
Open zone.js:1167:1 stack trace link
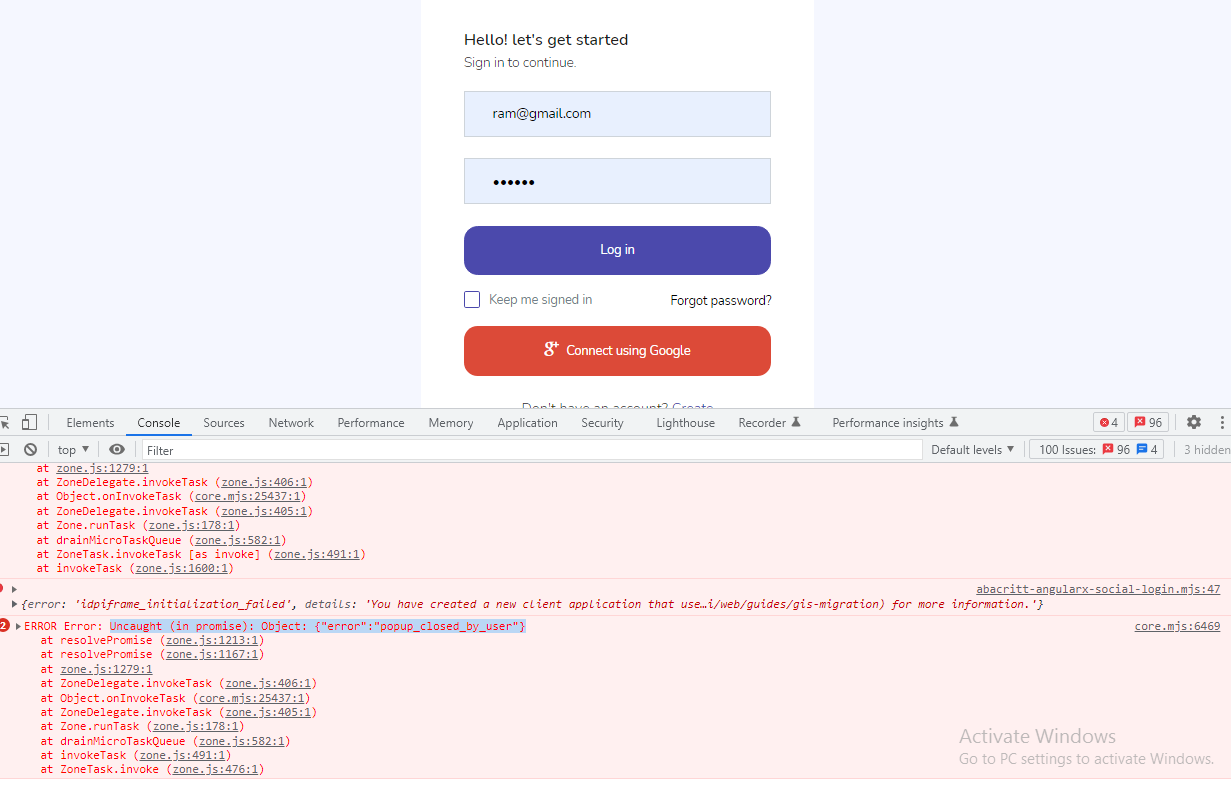pyautogui.click(x=212, y=655)
